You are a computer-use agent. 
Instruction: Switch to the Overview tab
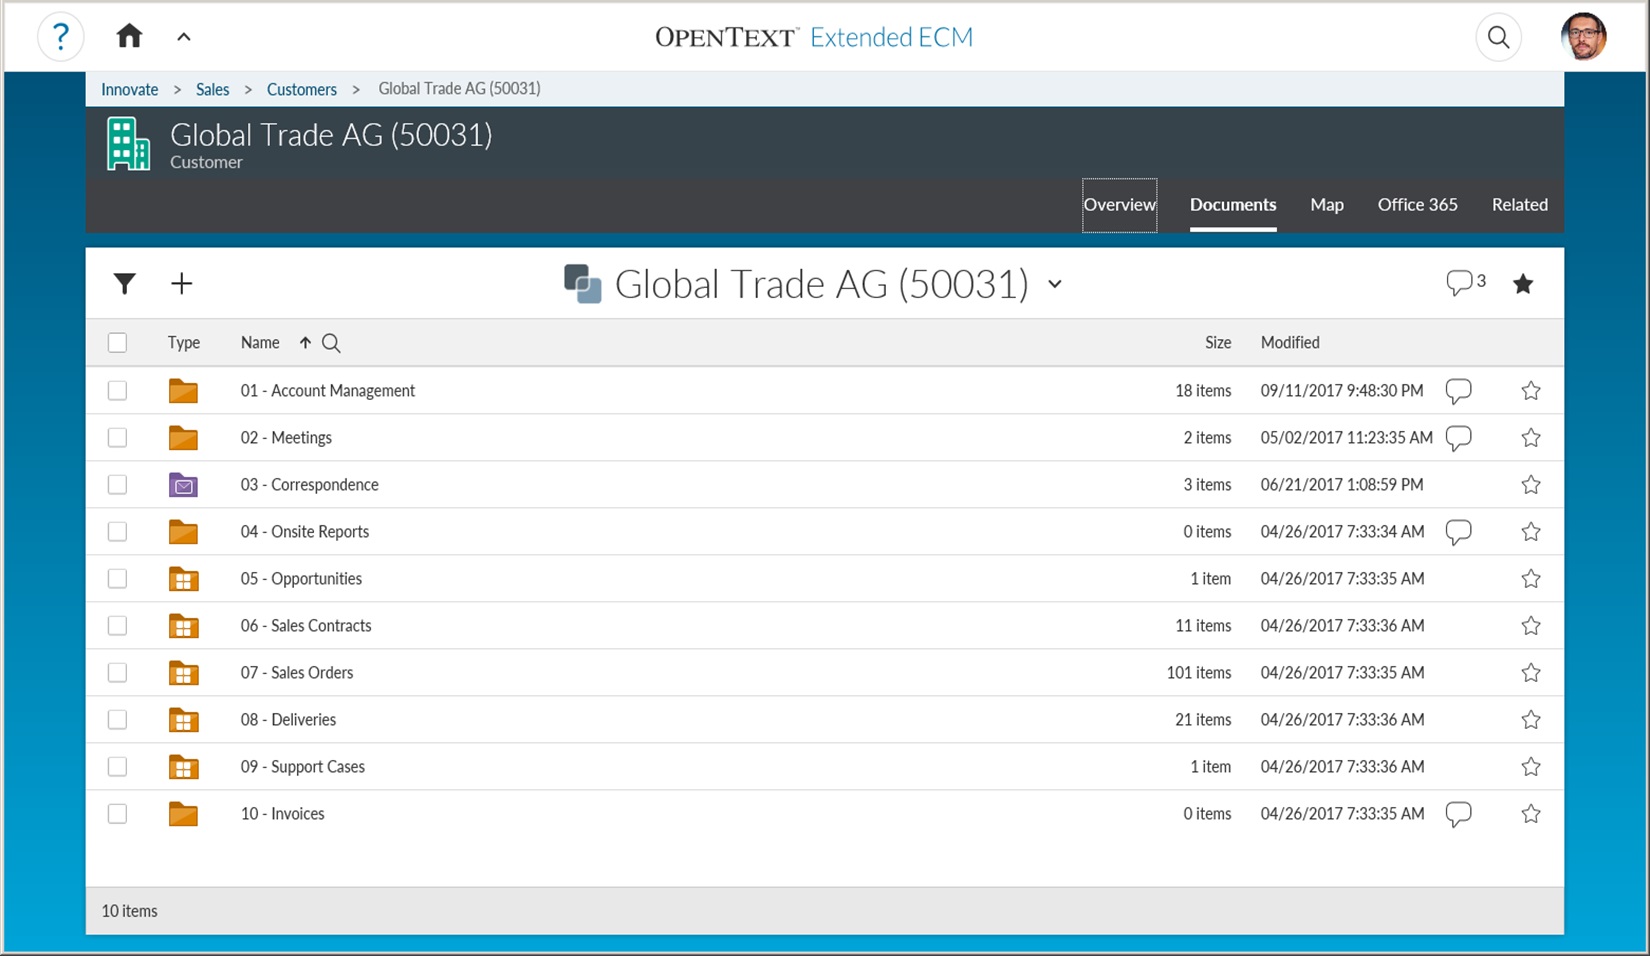click(x=1120, y=205)
